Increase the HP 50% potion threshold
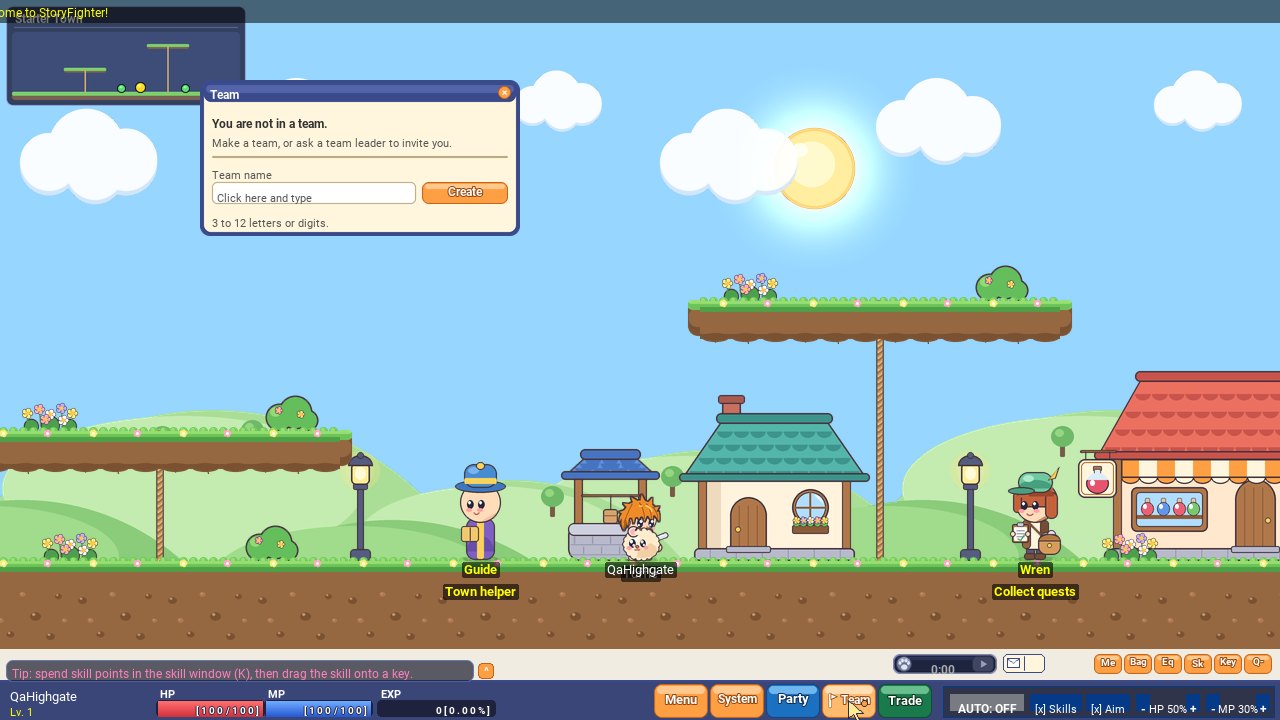Screen dimensions: 1280x720 [x=1193, y=707]
